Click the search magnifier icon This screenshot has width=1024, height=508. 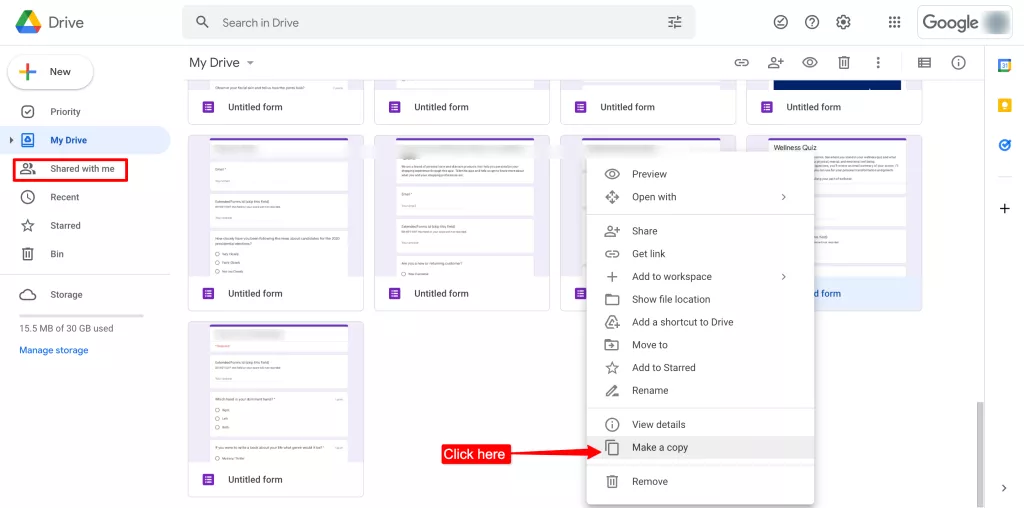point(203,22)
